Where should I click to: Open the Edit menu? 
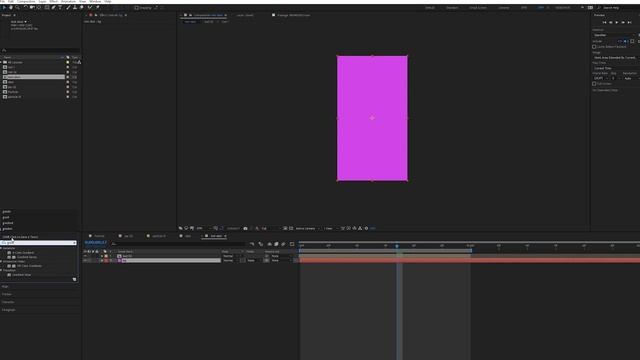click(x=11, y=2)
